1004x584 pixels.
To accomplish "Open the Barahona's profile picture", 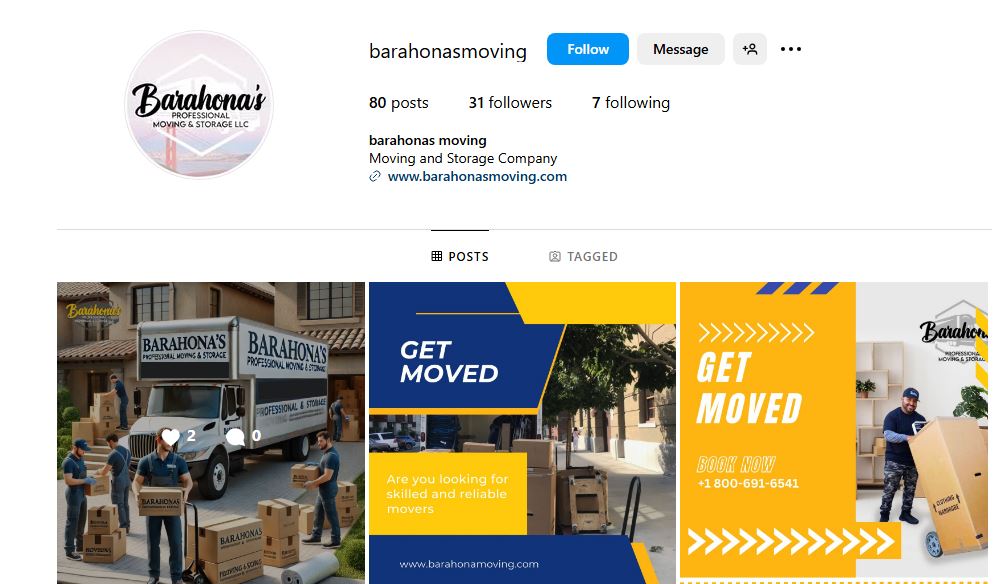I will point(199,104).
